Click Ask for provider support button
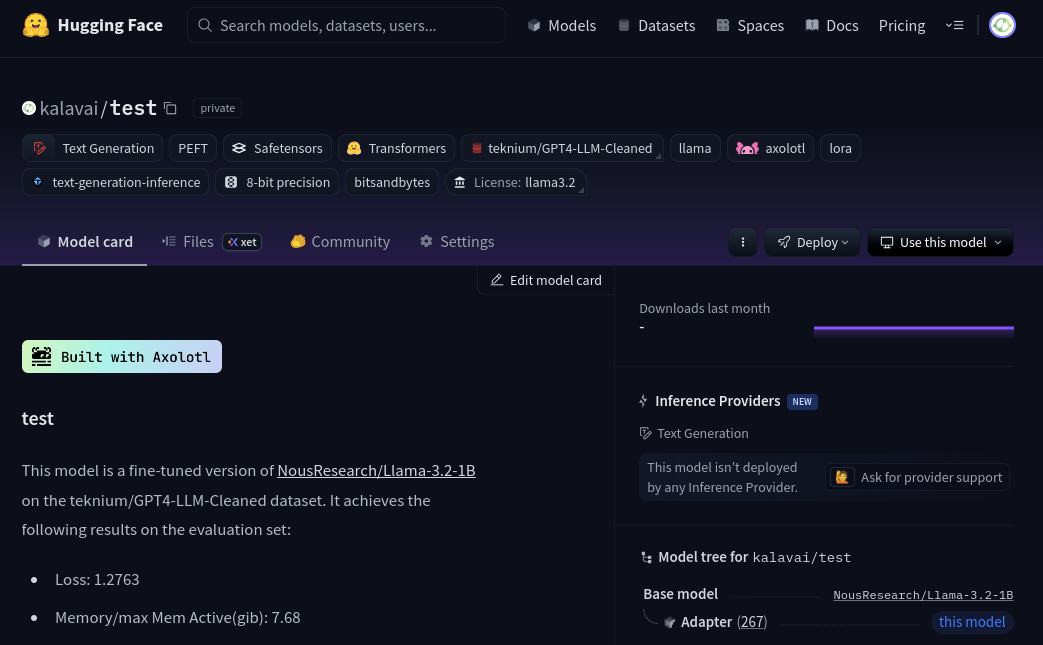The image size is (1043, 645). pyautogui.click(x=918, y=477)
